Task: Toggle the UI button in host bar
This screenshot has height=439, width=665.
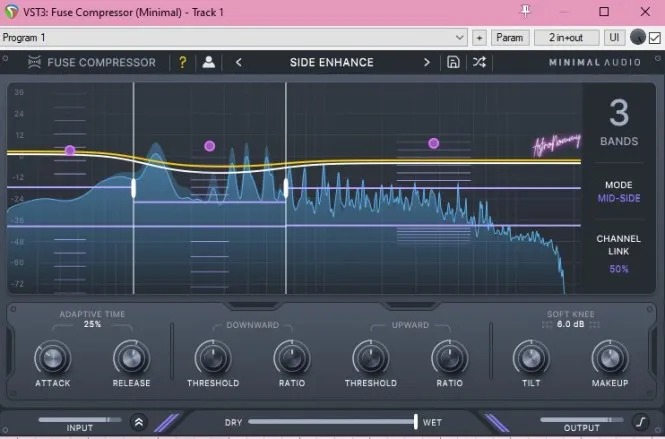Action: [x=614, y=38]
